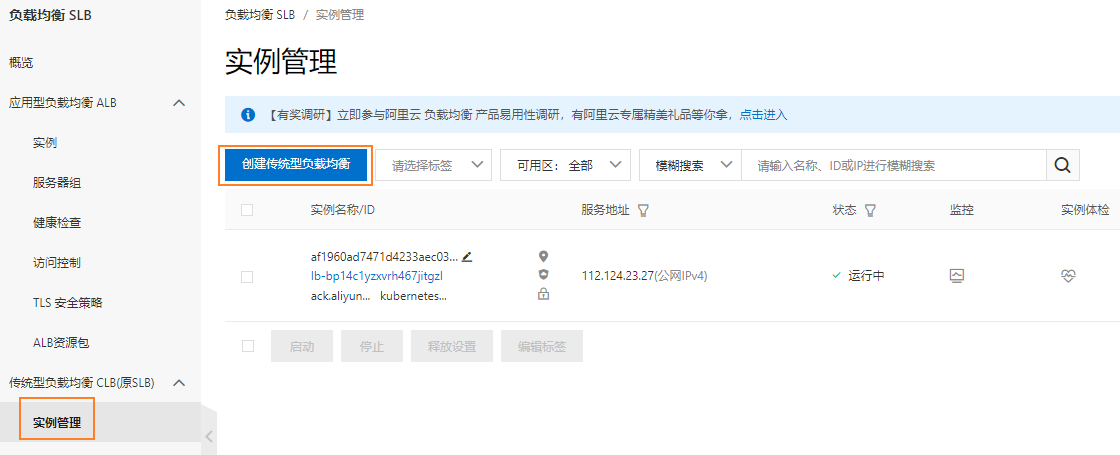Click the 实例体检 column header
Screen dimensions: 1120x455
coord(1086,210)
